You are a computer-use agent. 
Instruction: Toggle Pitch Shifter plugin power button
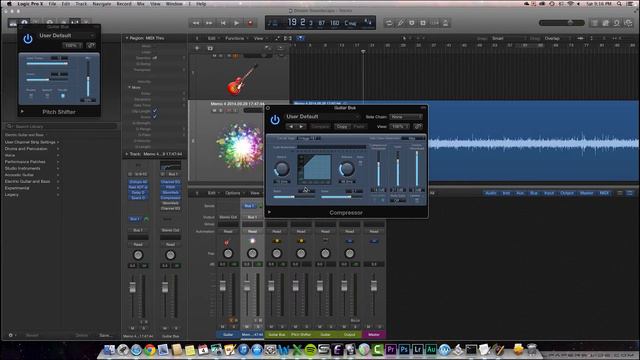(x=28, y=39)
